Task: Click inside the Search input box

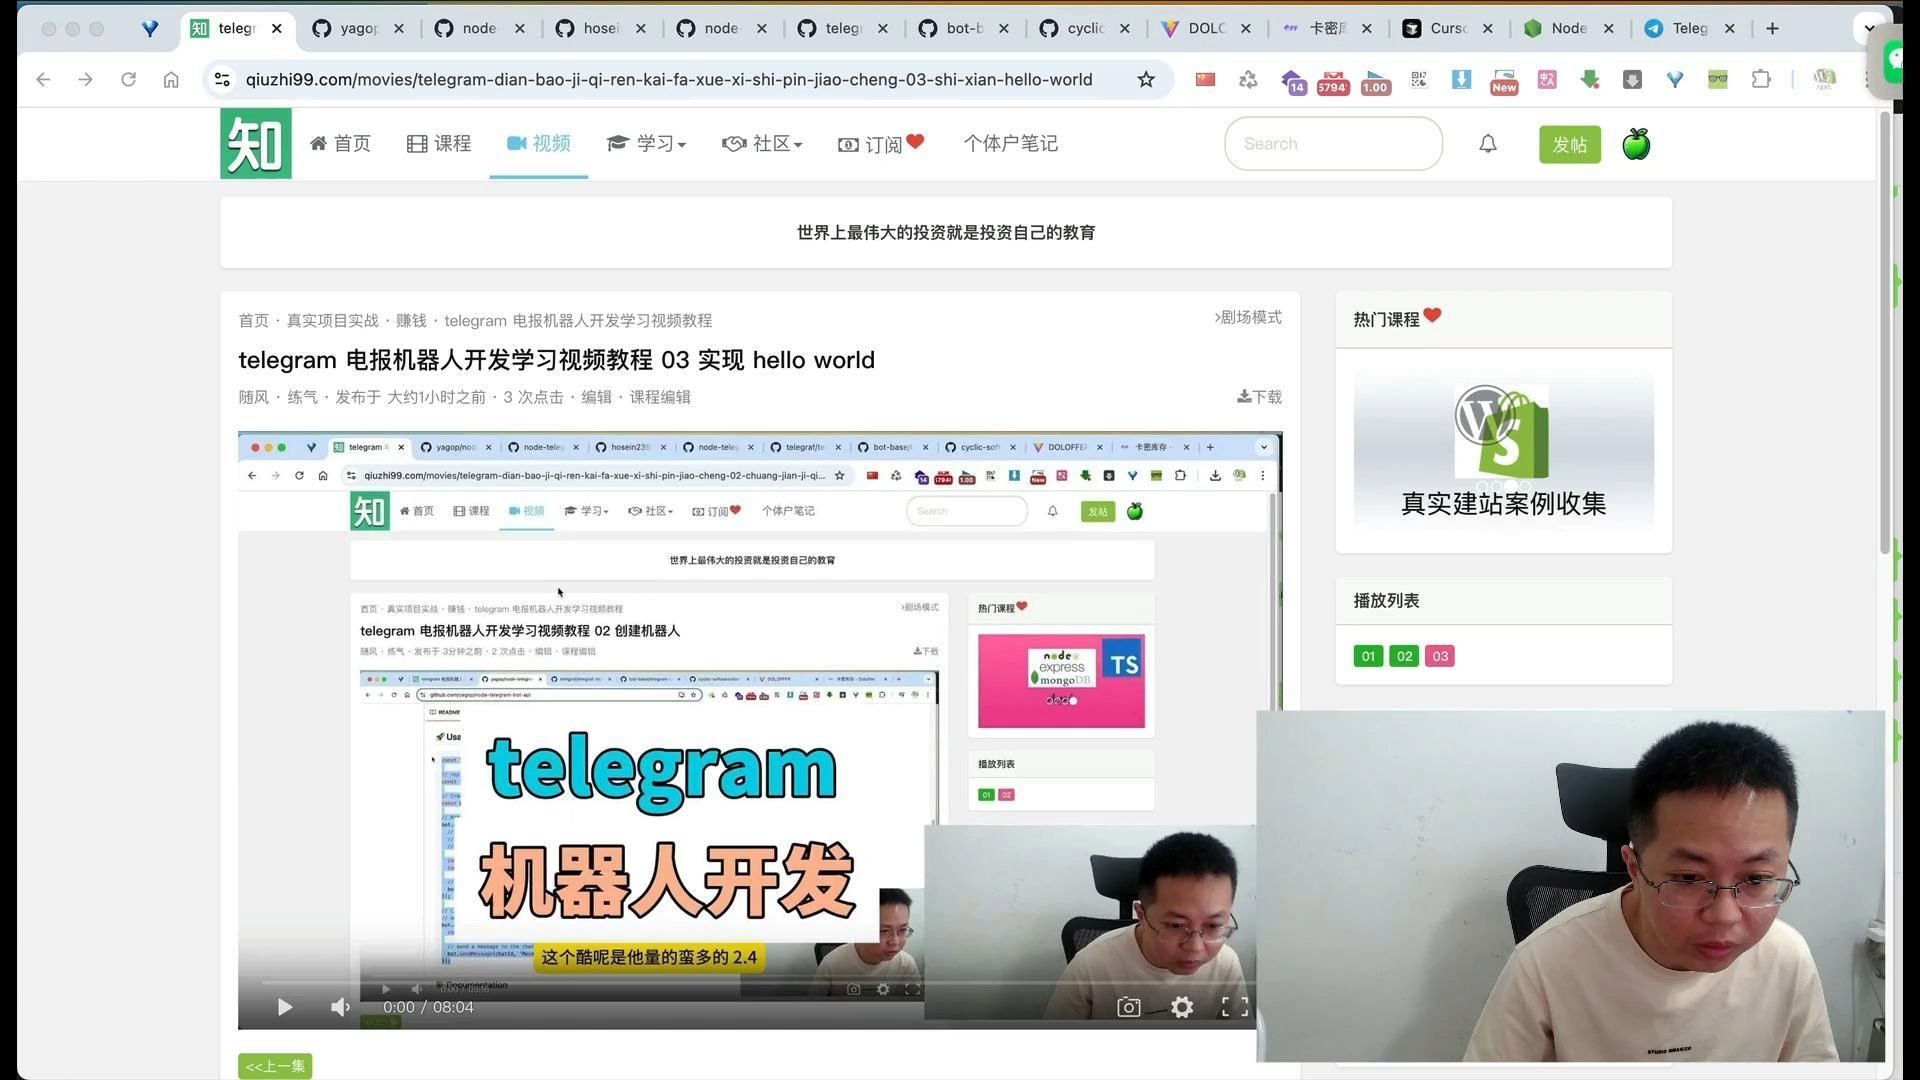Action: pos(1333,143)
